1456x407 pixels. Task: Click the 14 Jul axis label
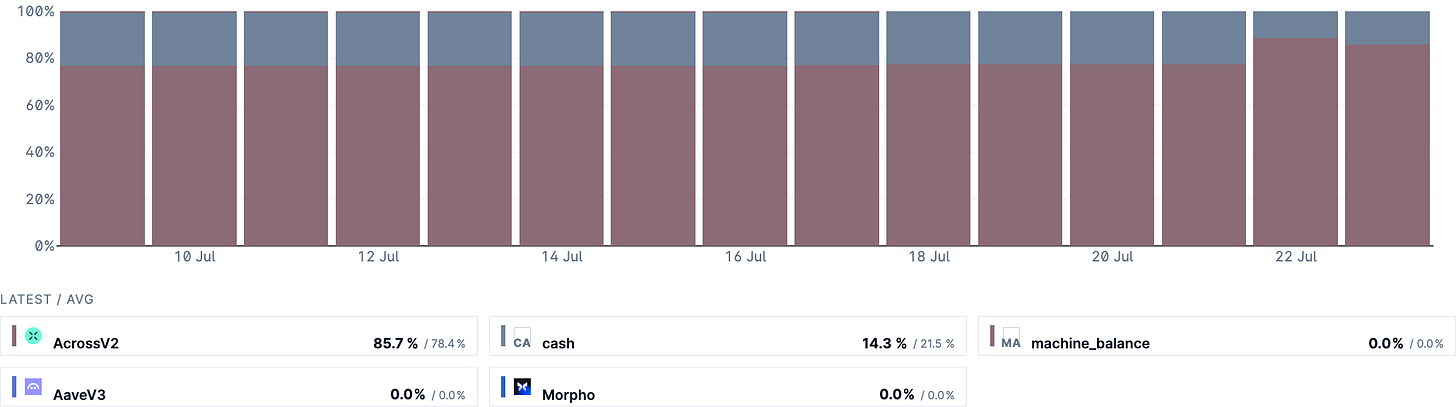[x=562, y=258]
